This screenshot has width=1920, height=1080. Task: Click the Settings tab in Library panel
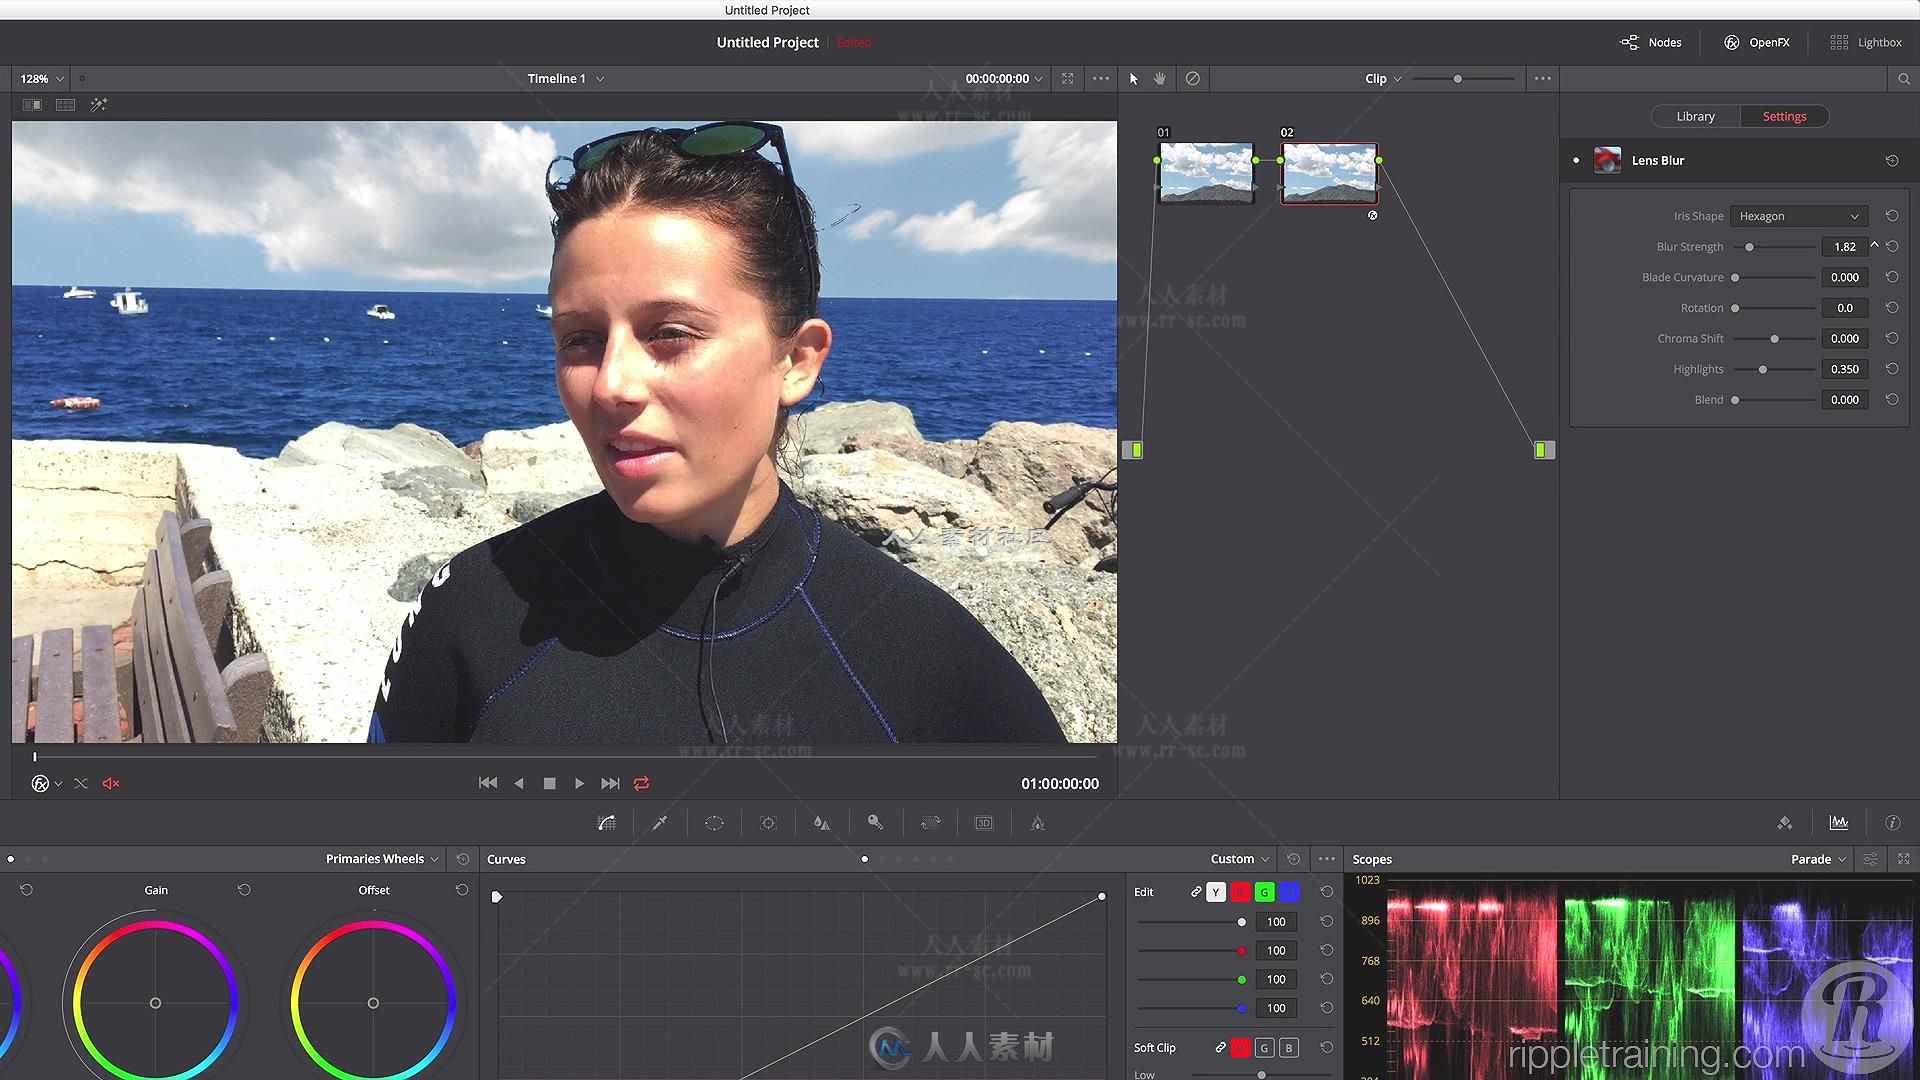[1783, 116]
